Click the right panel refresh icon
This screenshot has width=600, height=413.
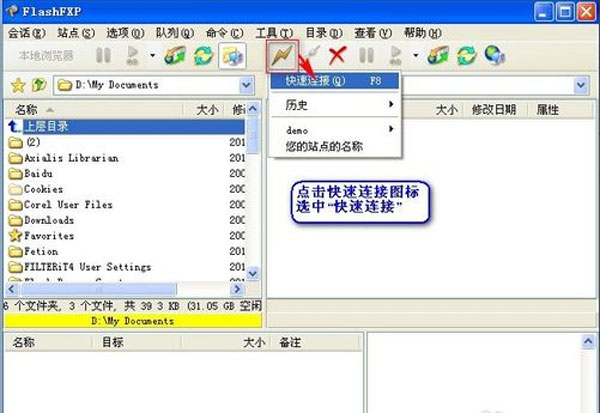[x=466, y=56]
